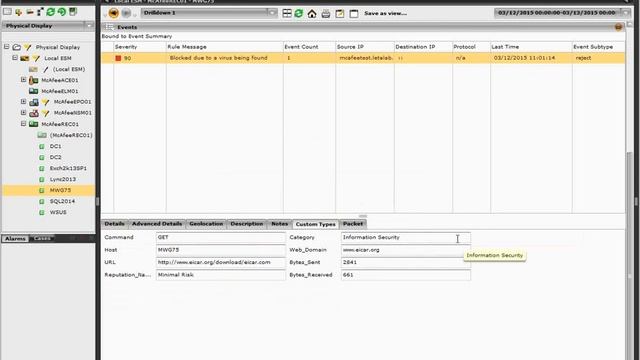Switch to the Cases tab

pos(42,238)
